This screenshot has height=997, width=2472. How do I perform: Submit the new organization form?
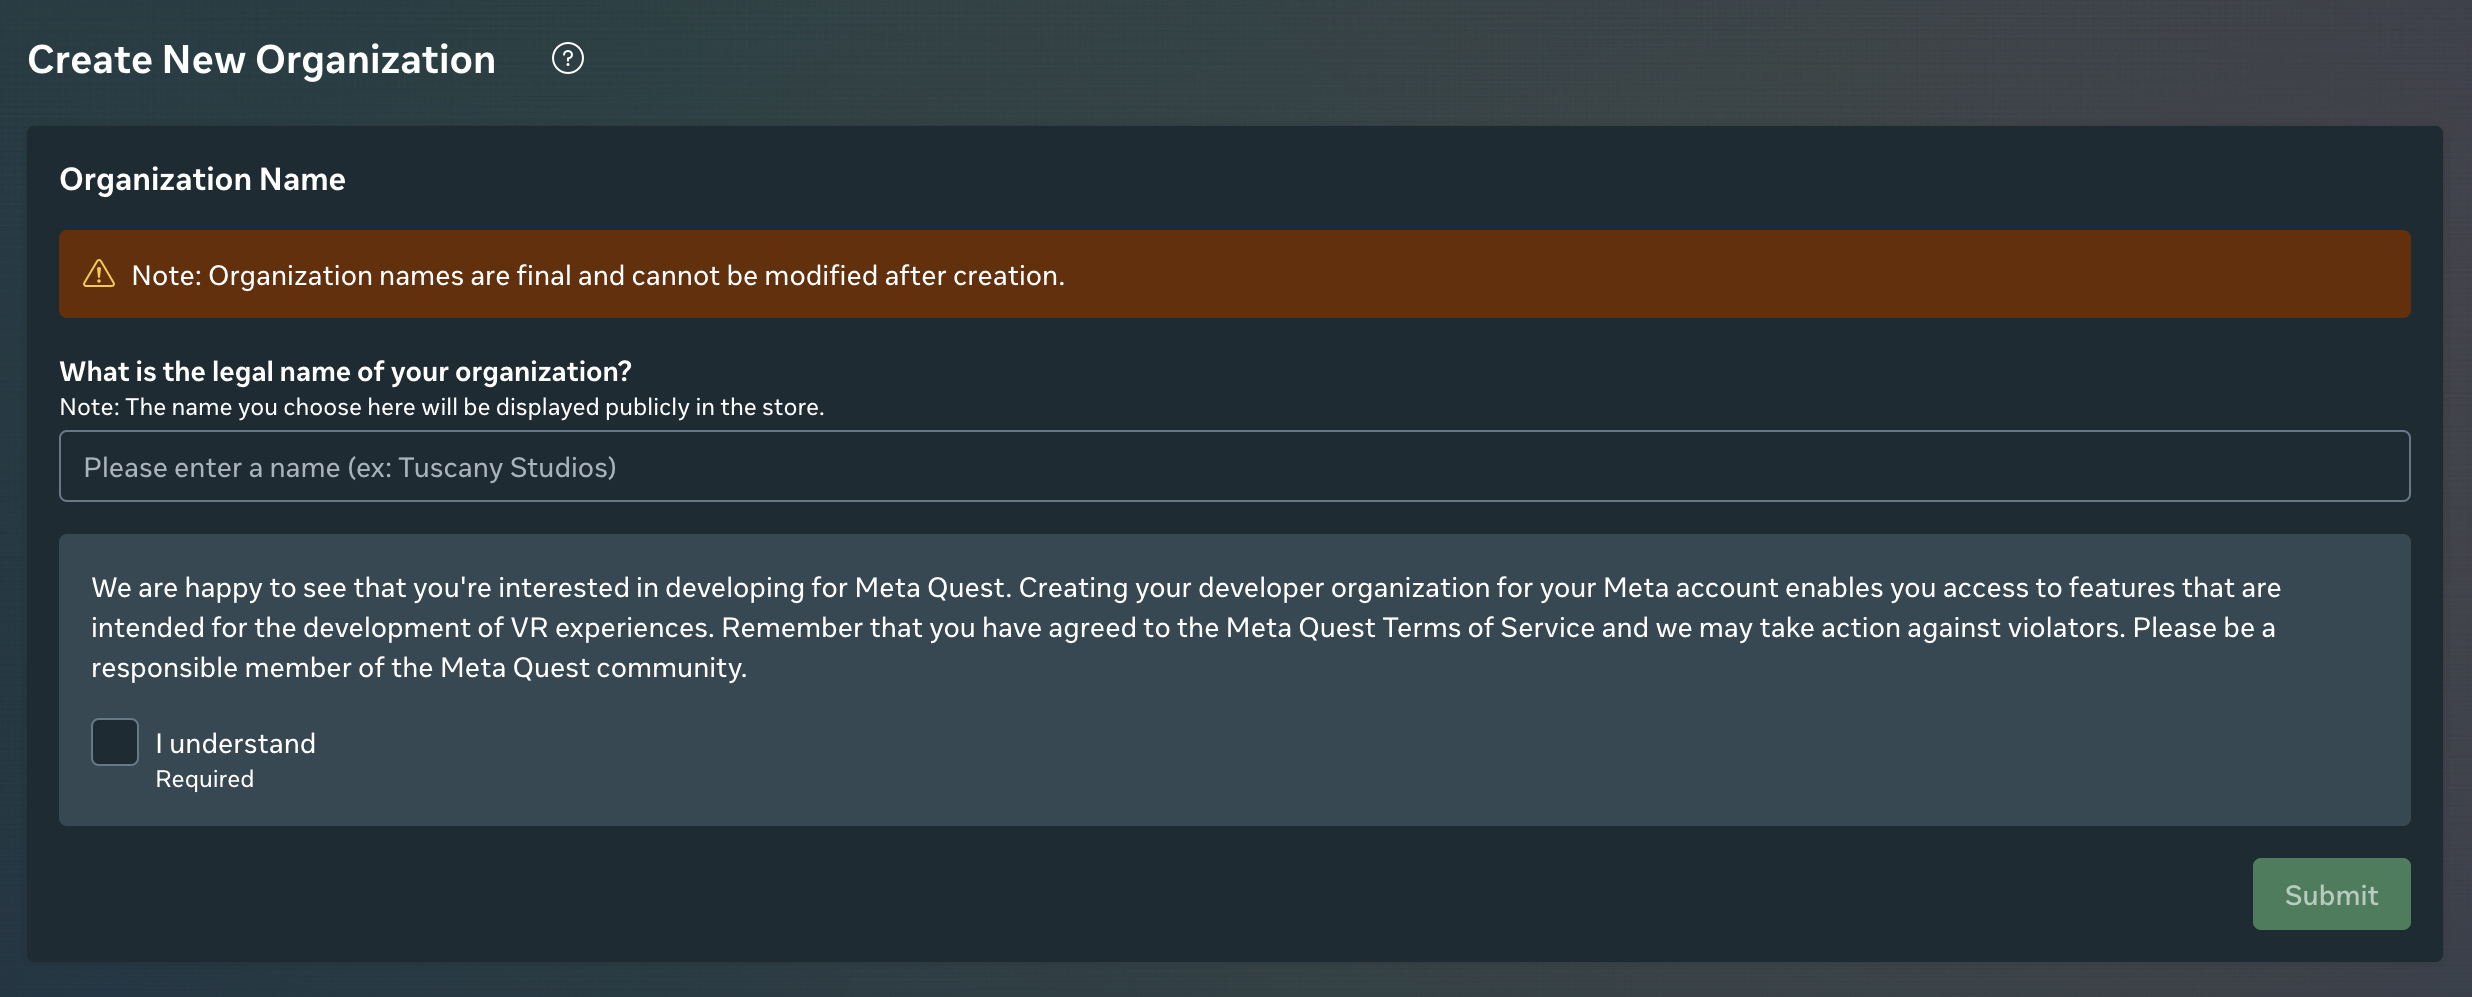2331,894
